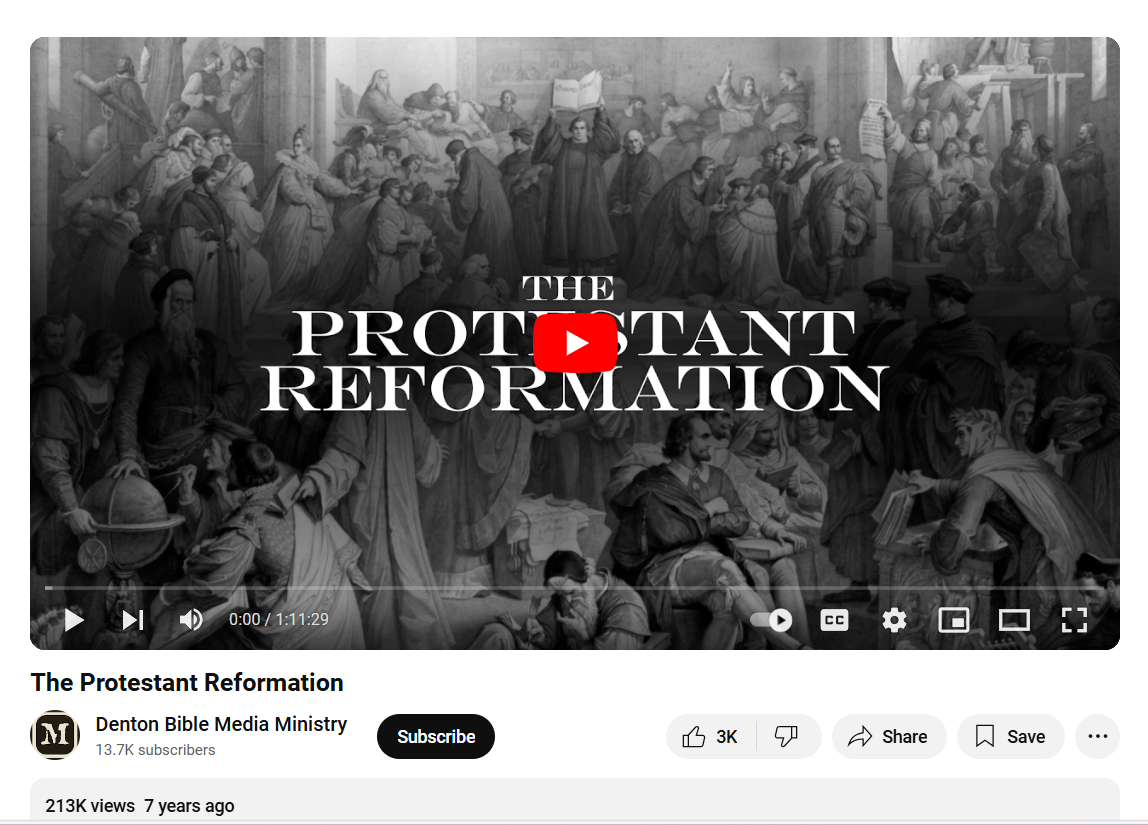The width and height of the screenshot is (1148, 825).
Task: Open the Share dialog
Action: click(x=889, y=736)
